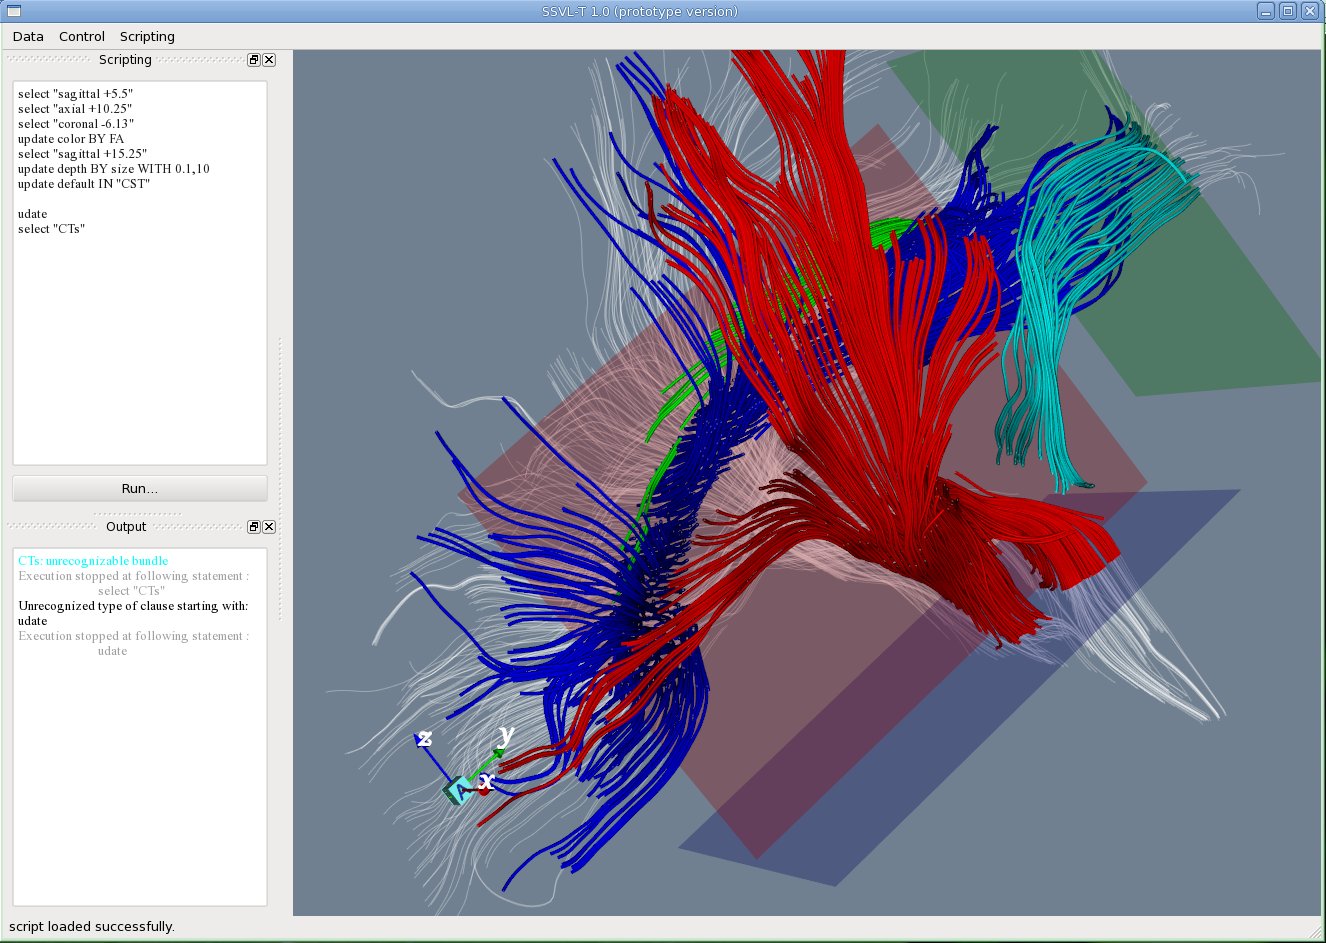This screenshot has height=943, width=1326.
Task: Open the Data menu
Action: (28, 36)
